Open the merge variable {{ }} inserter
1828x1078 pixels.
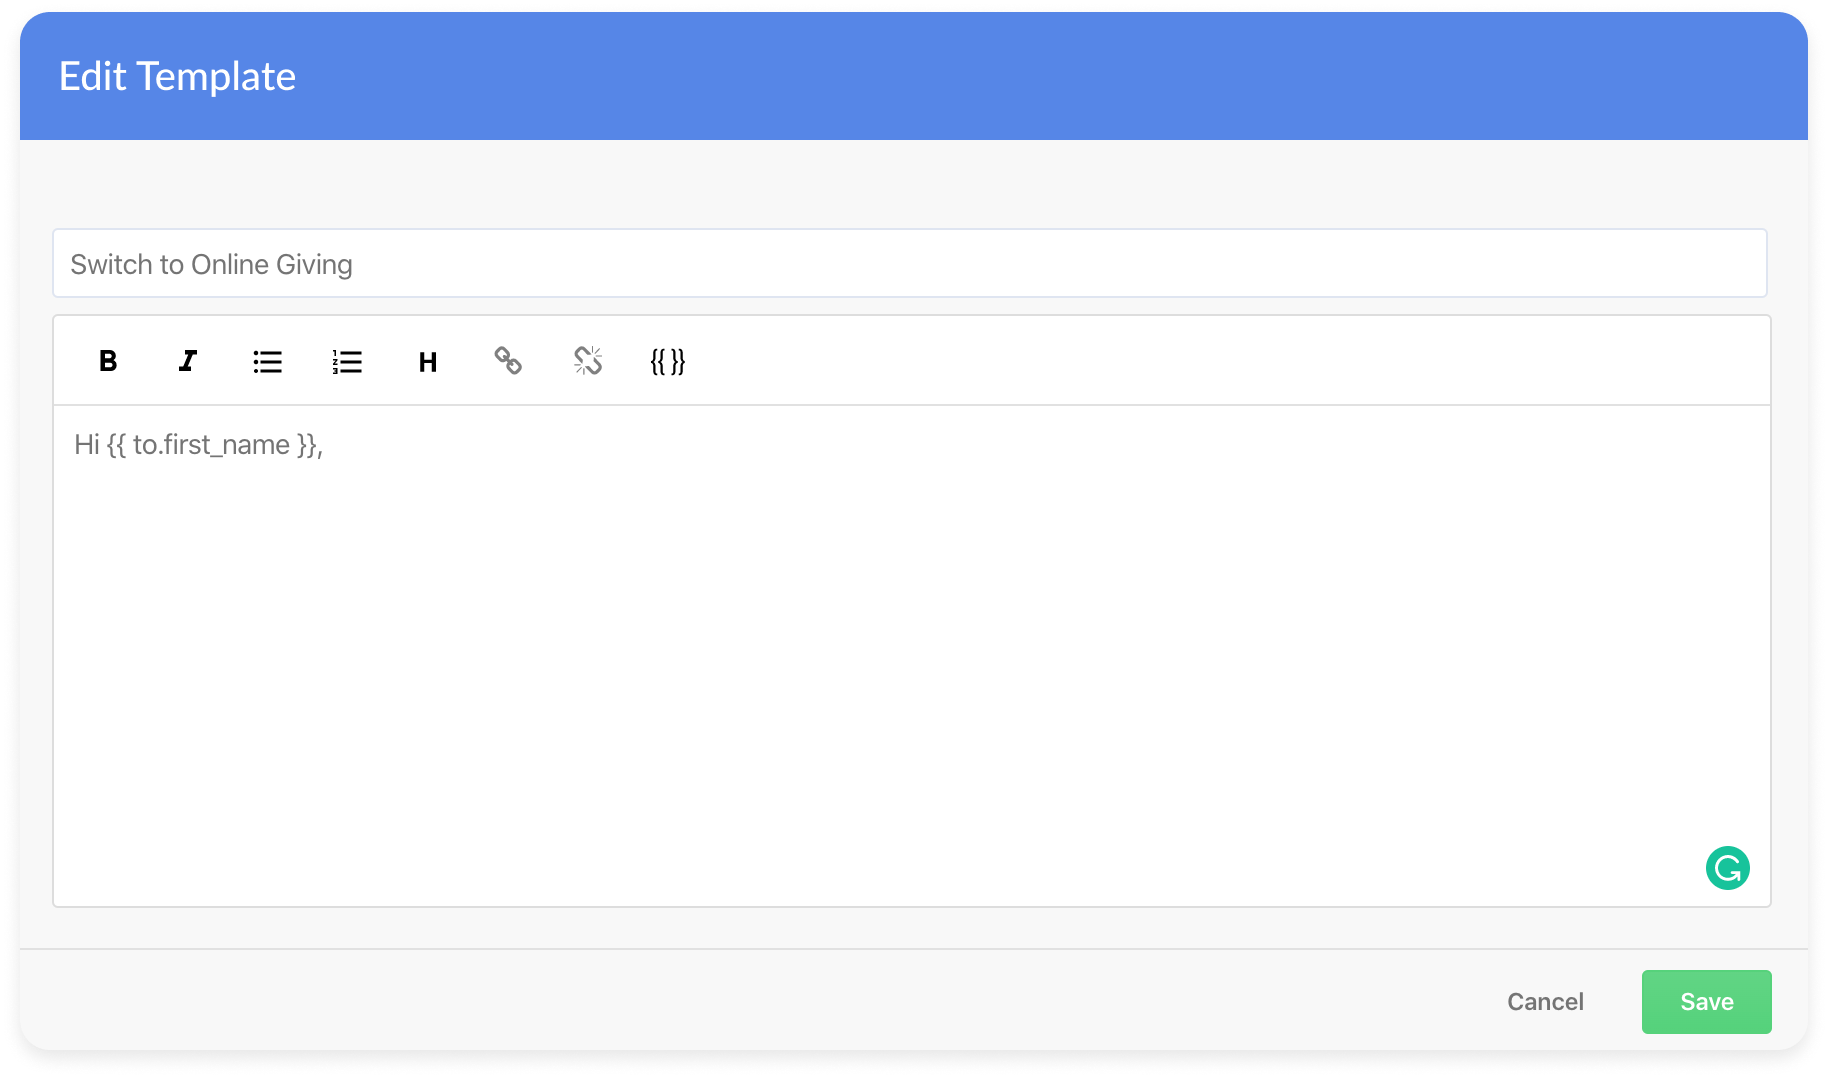click(x=668, y=361)
